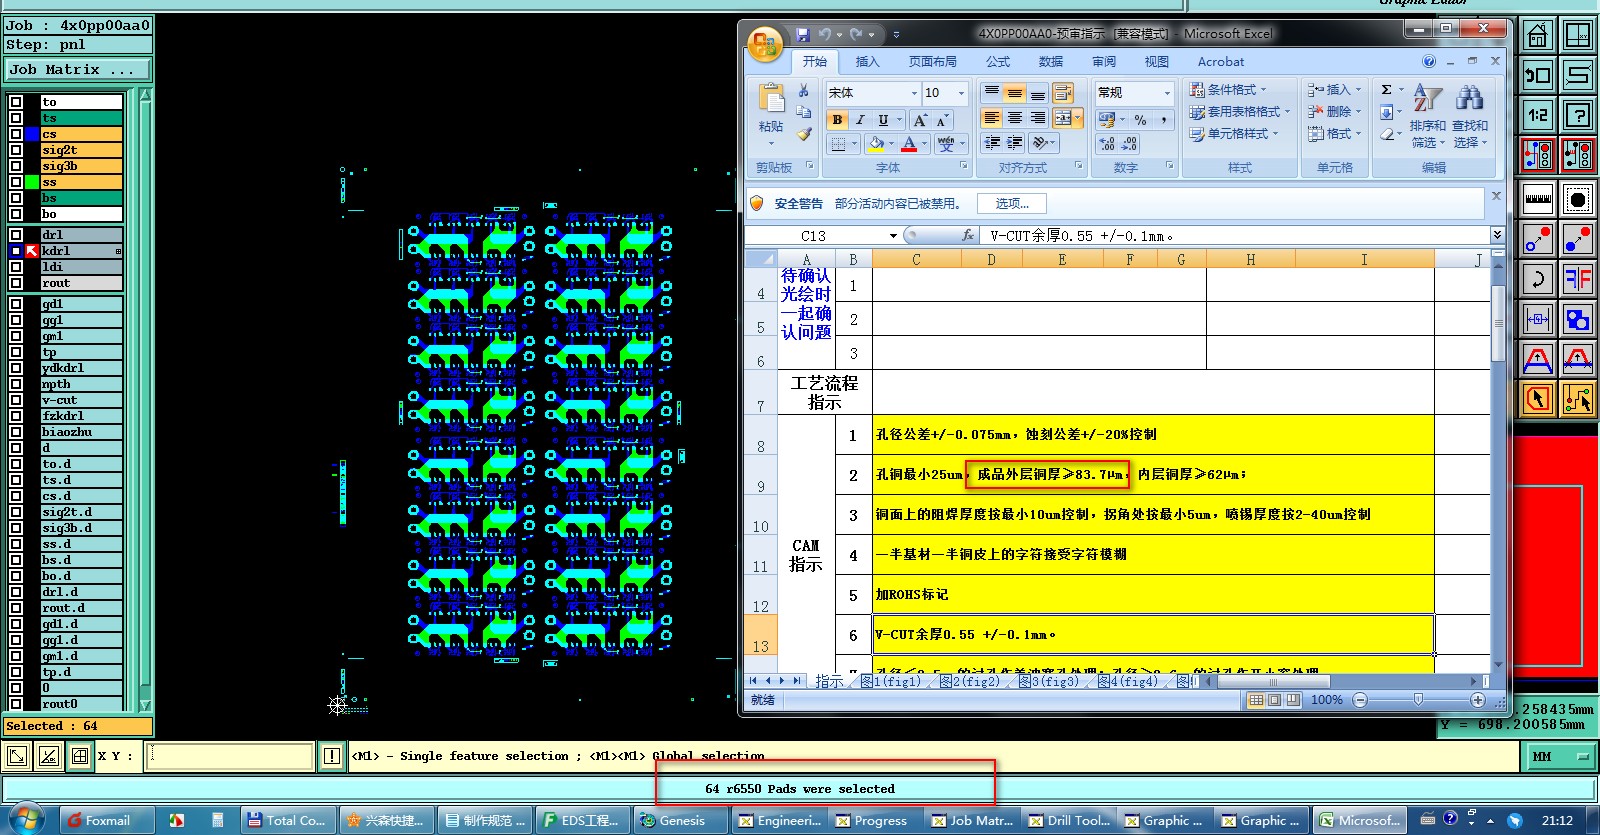Click green color swatch of layer ss

point(33,182)
